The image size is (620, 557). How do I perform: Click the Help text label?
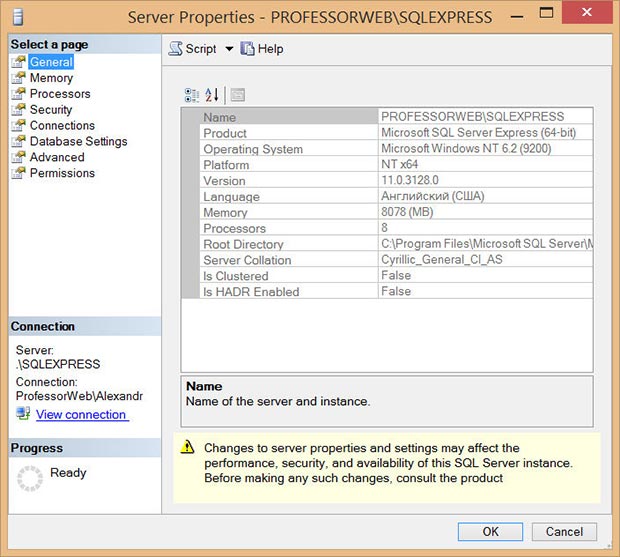pos(270,49)
